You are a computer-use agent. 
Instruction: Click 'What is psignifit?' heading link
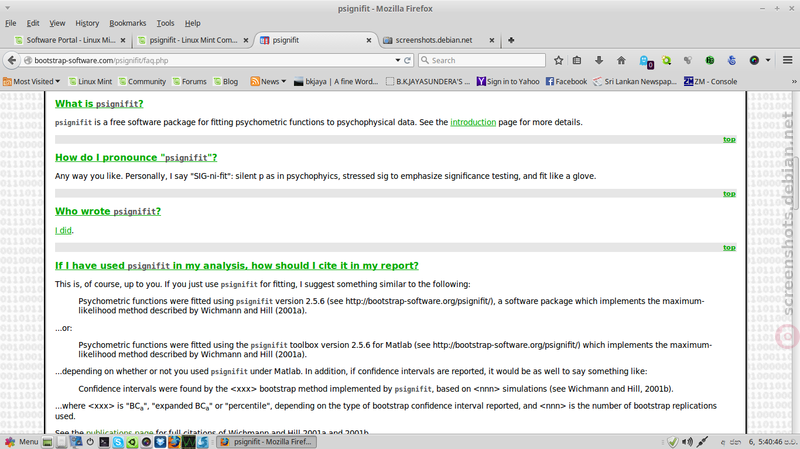pyautogui.click(x=99, y=104)
